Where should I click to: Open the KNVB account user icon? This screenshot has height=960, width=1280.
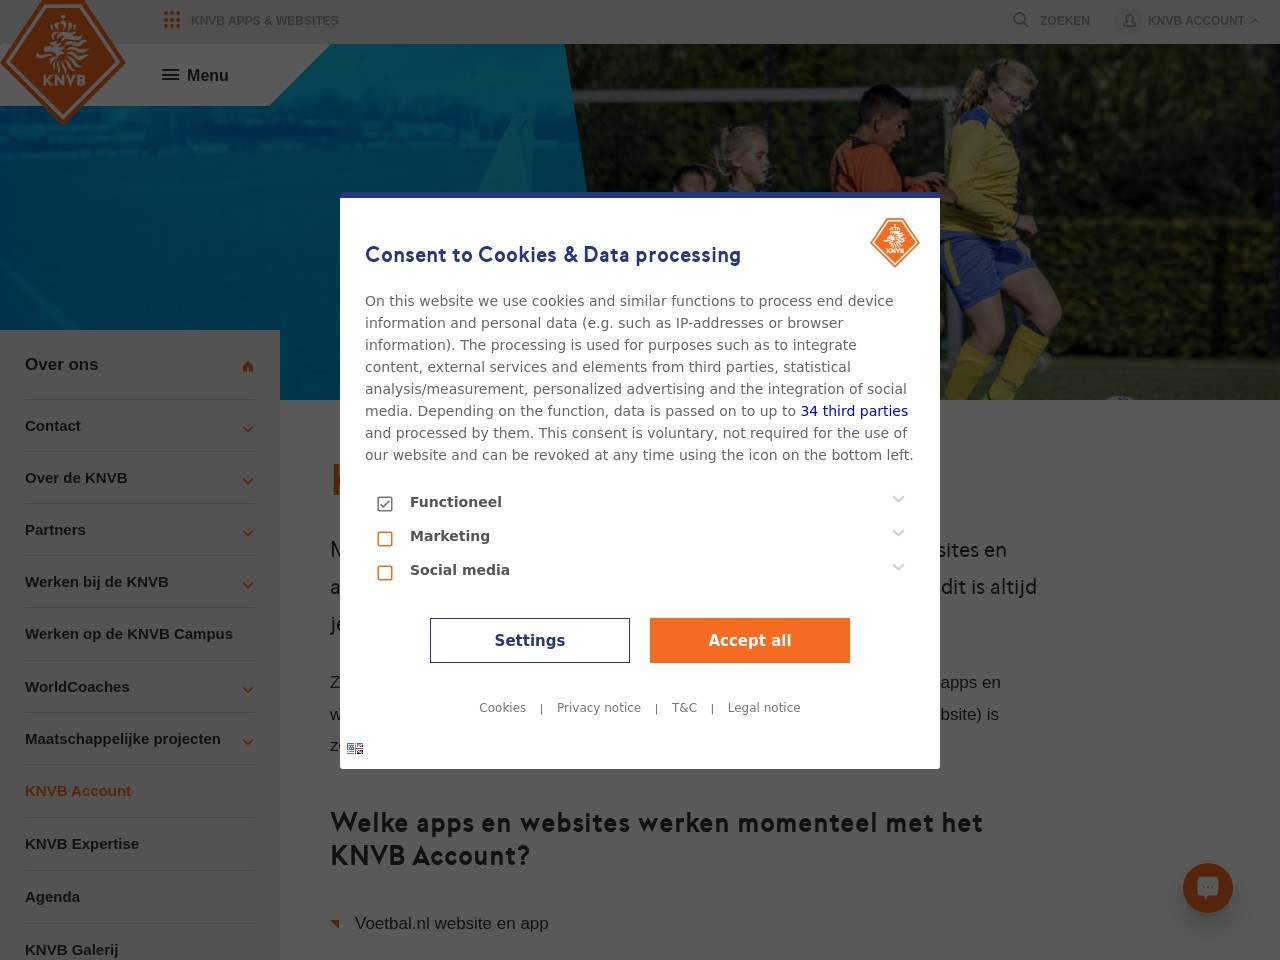click(1129, 20)
